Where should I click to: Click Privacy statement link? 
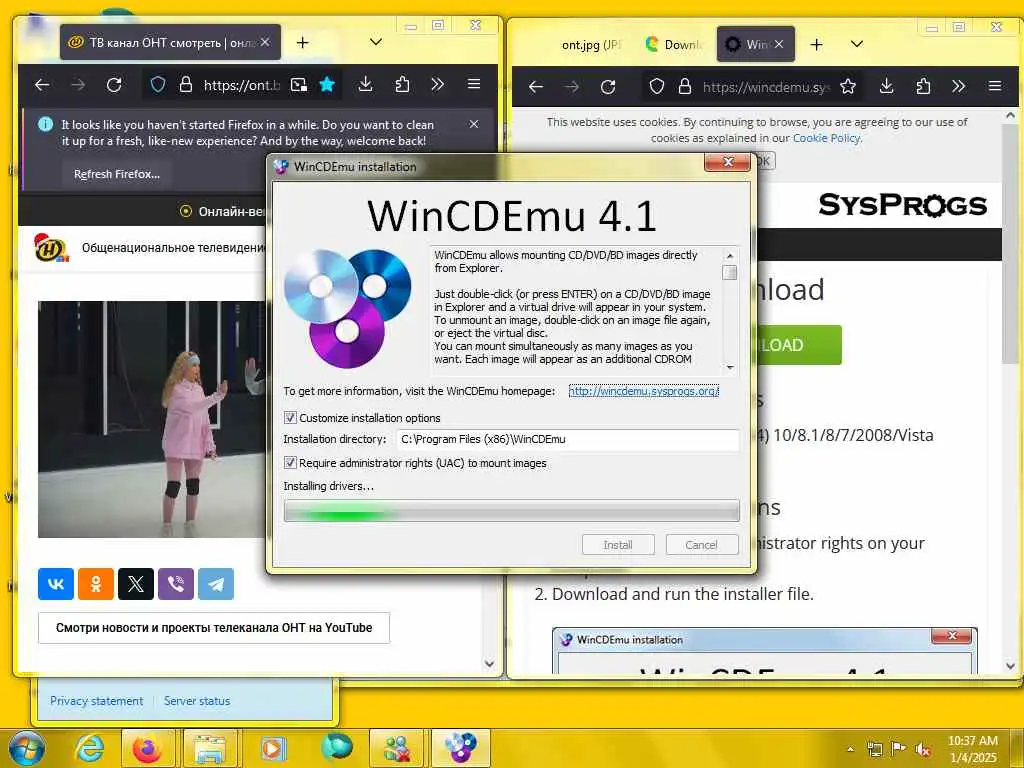point(97,701)
